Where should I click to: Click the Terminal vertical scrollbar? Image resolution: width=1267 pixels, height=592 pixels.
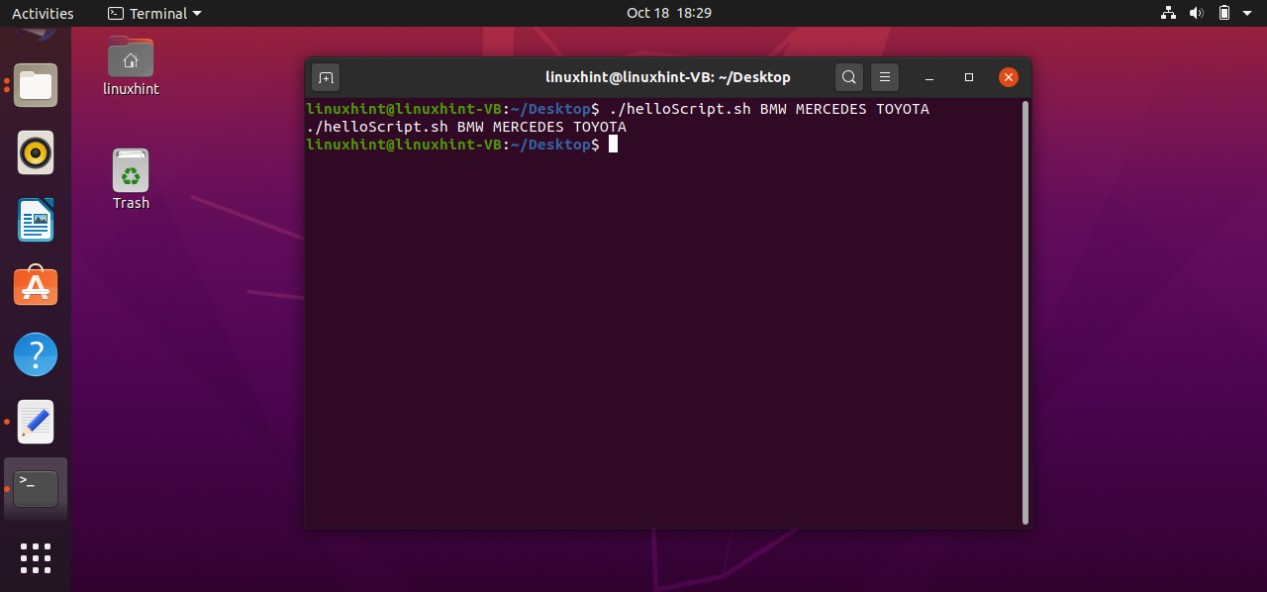click(x=1025, y=311)
